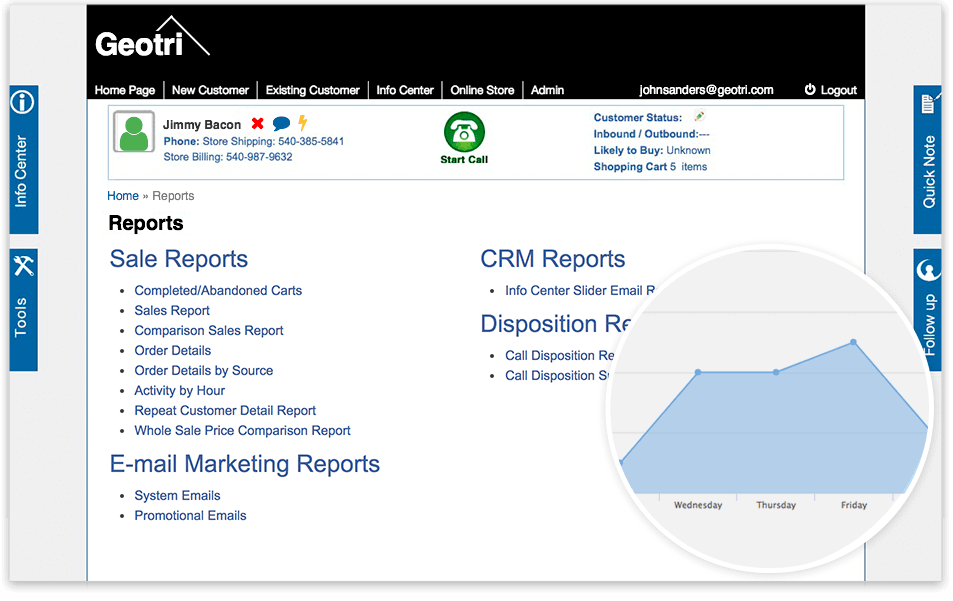Click the Home breadcrumb link
This screenshot has height=601, width=953.
123,196
